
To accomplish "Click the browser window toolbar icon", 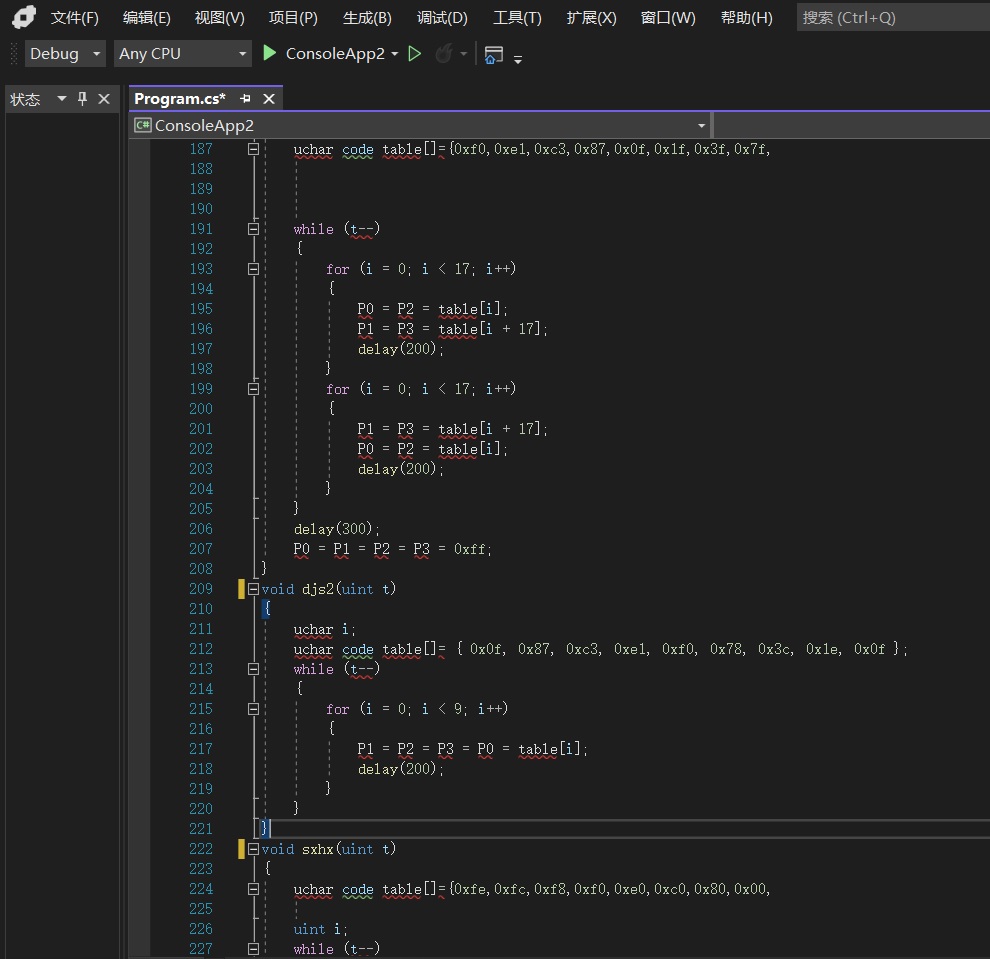I will tap(493, 54).
